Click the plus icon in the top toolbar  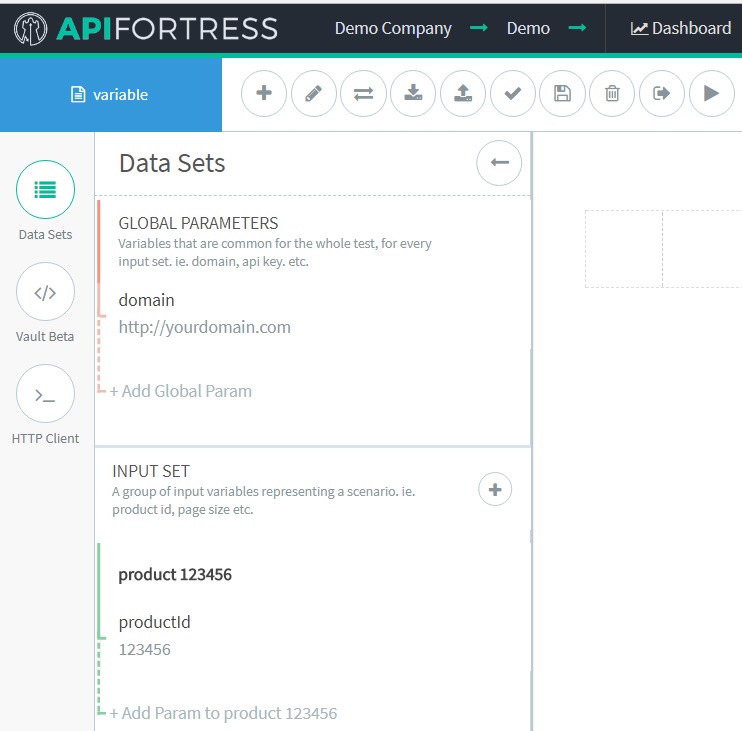point(264,94)
